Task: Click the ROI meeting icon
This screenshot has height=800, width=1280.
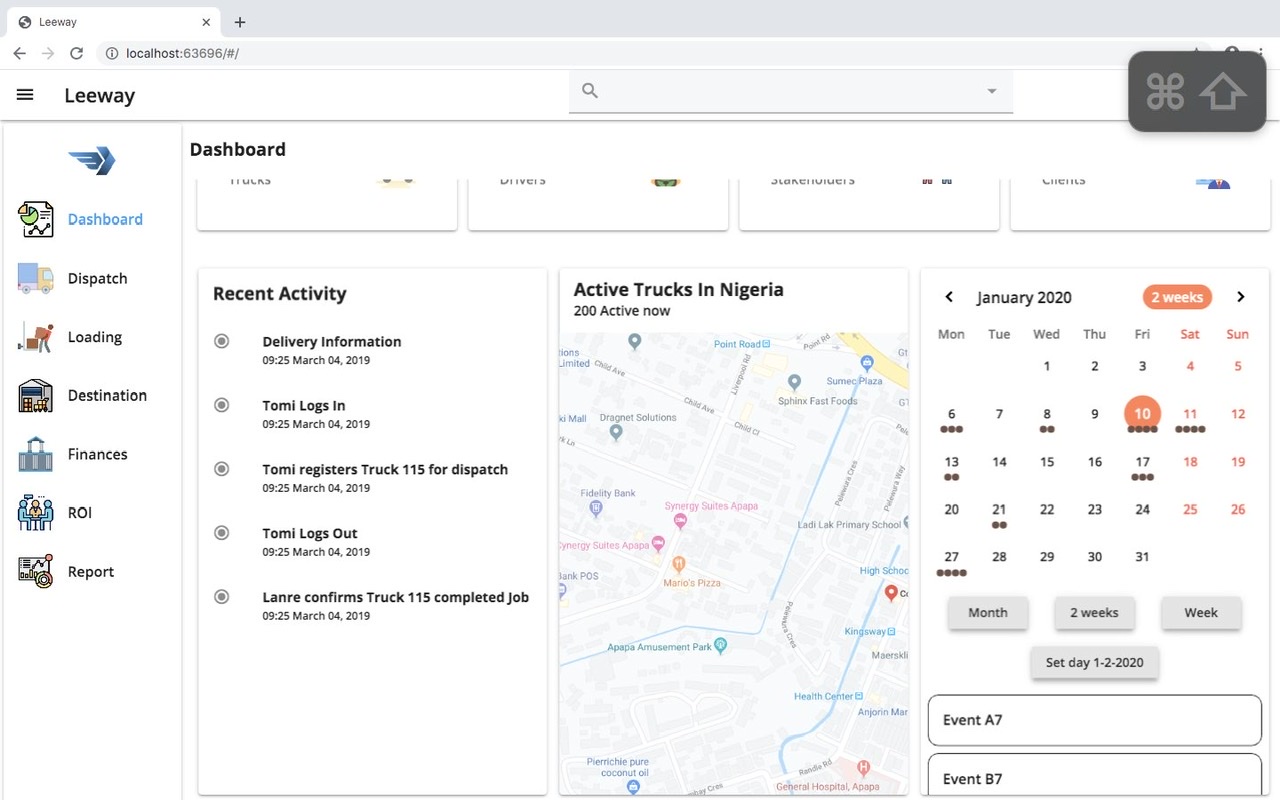Action: 36,512
